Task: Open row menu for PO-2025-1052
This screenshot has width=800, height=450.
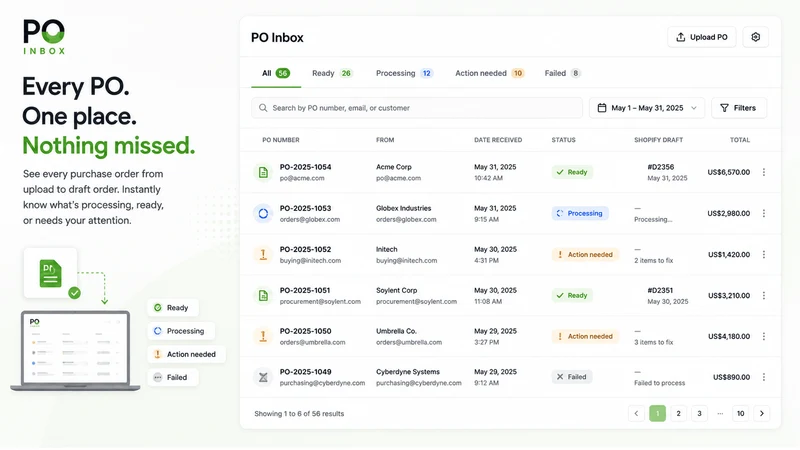Action: click(764, 255)
